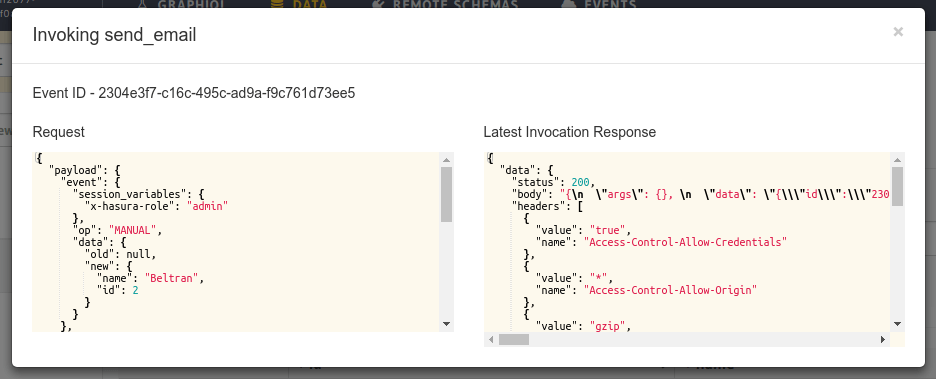Click the "admin" role value
936x379 pixels.
pos(208,206)
